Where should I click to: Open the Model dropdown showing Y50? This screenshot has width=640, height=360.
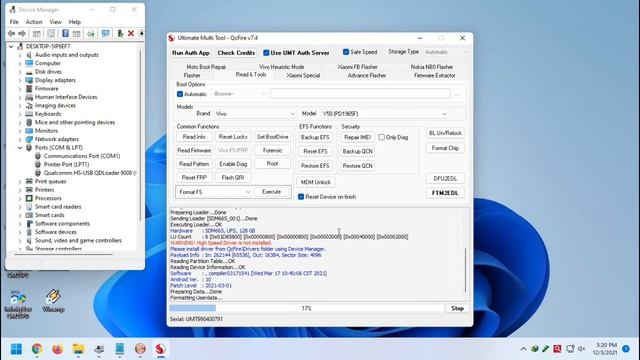coord(384,114)
